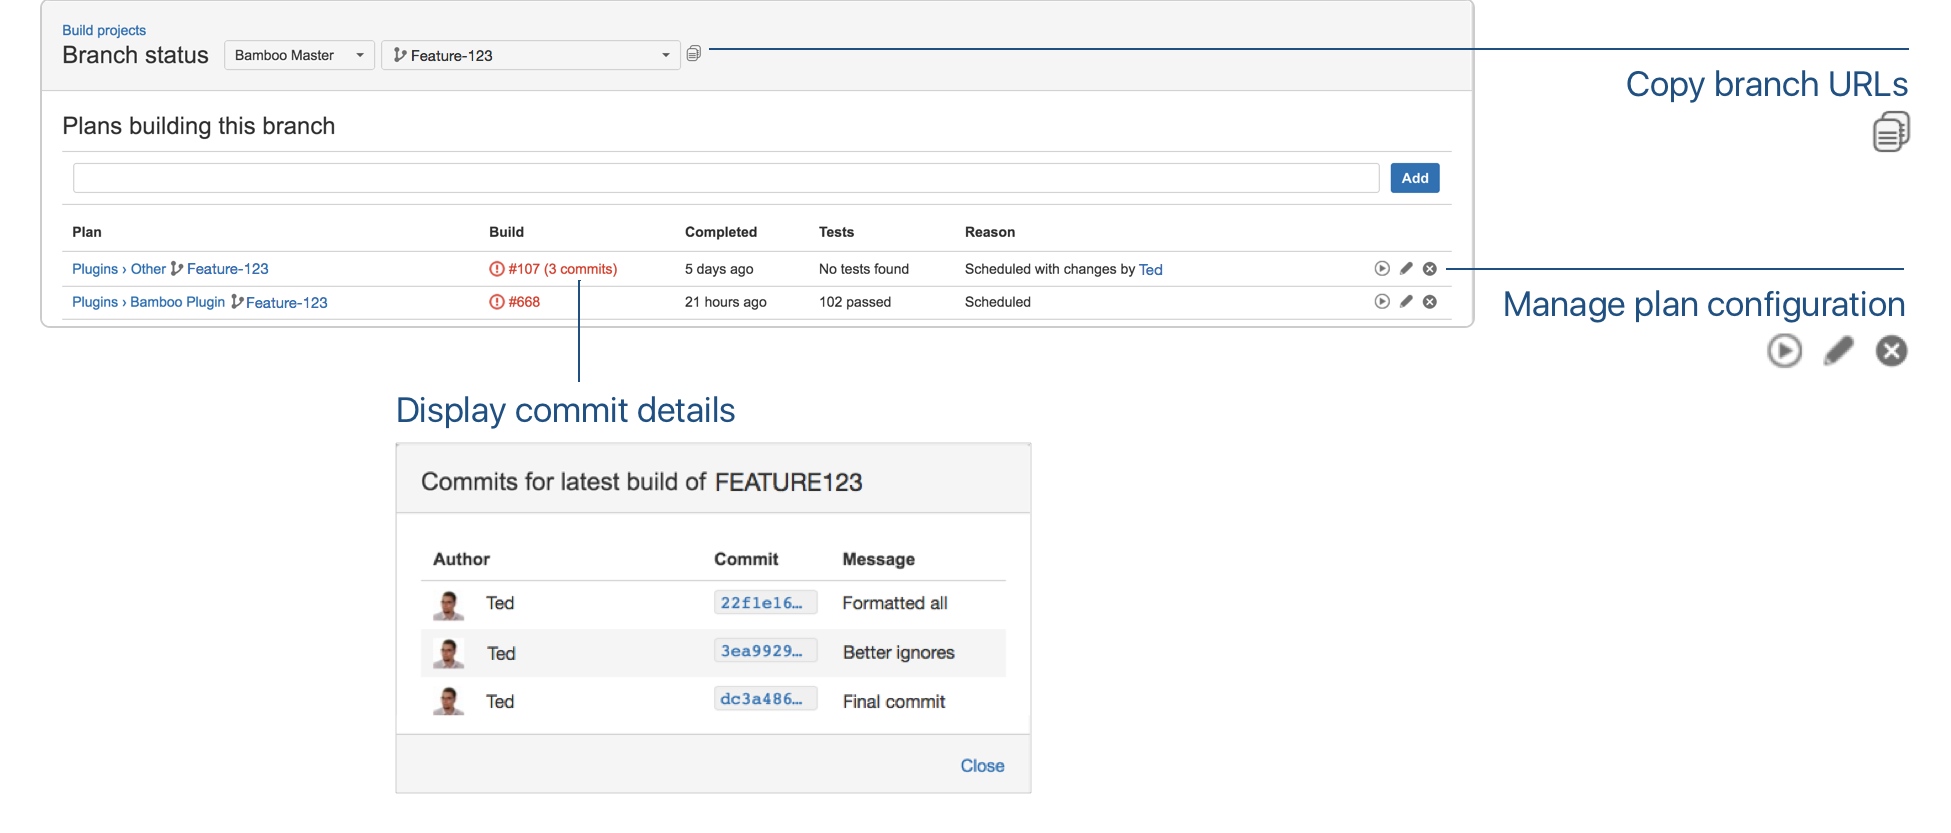Open build #107 link
The height and width of the screenshot is (833, 1951).
(x=524, y=269)
